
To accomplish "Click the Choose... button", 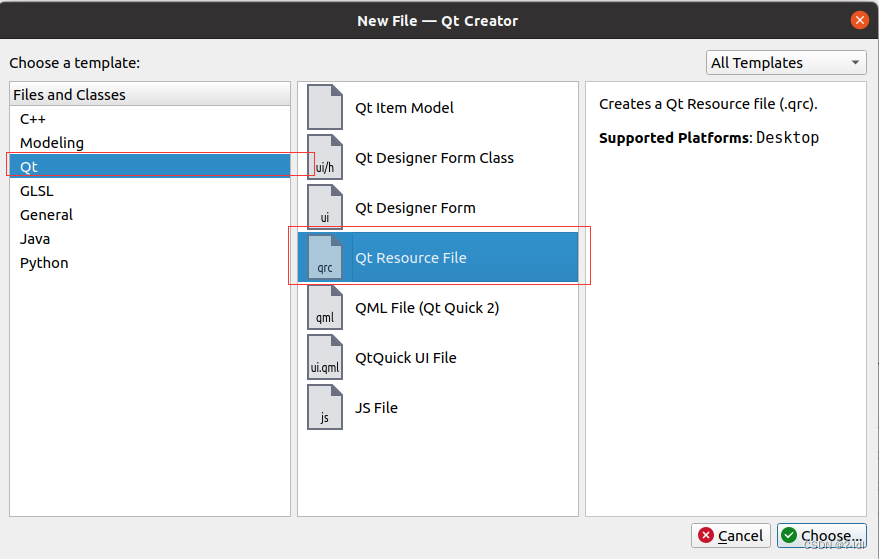I will coord(822,535).
